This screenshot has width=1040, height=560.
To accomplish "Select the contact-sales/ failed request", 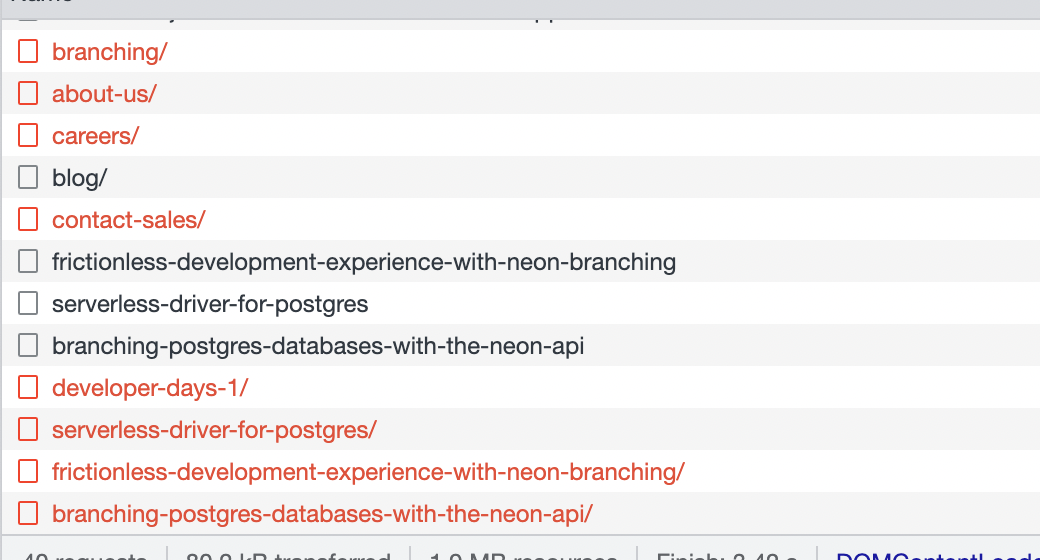I will tap(128, 220).
